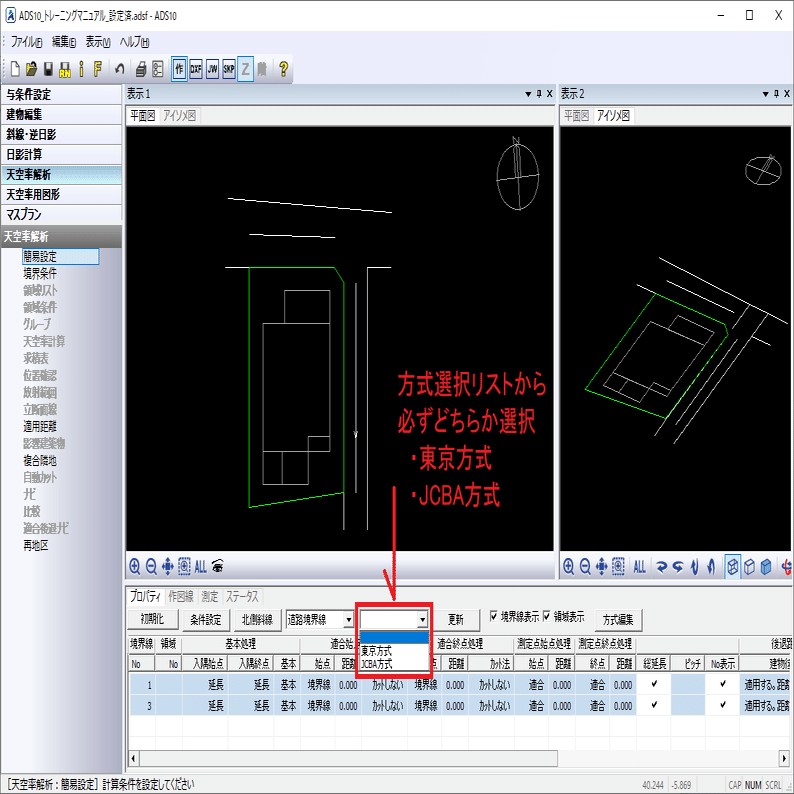Choose 東京方式 from the list

coord(394,651)
